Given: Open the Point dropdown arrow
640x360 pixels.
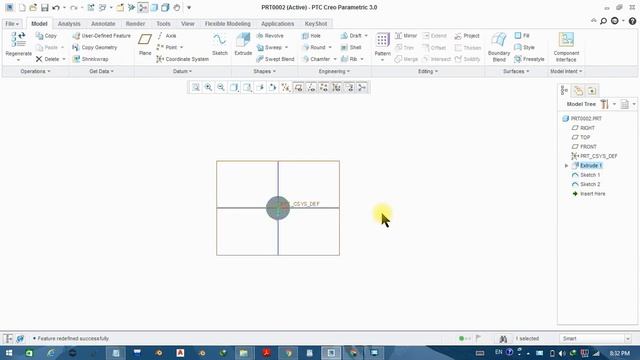Looking at the screenshot, I should coord(181,47).
